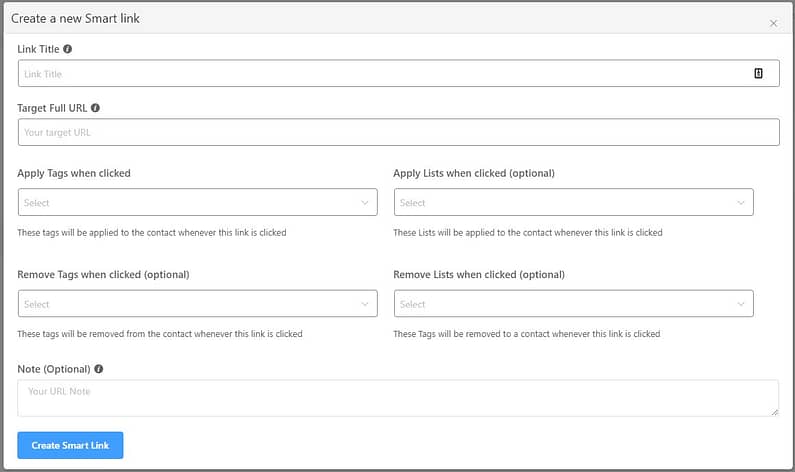Click 'These Tags will be removed to' text
The height and width of the screenshot is (472, 795).
pyautogui.click(x=527, y=334)
